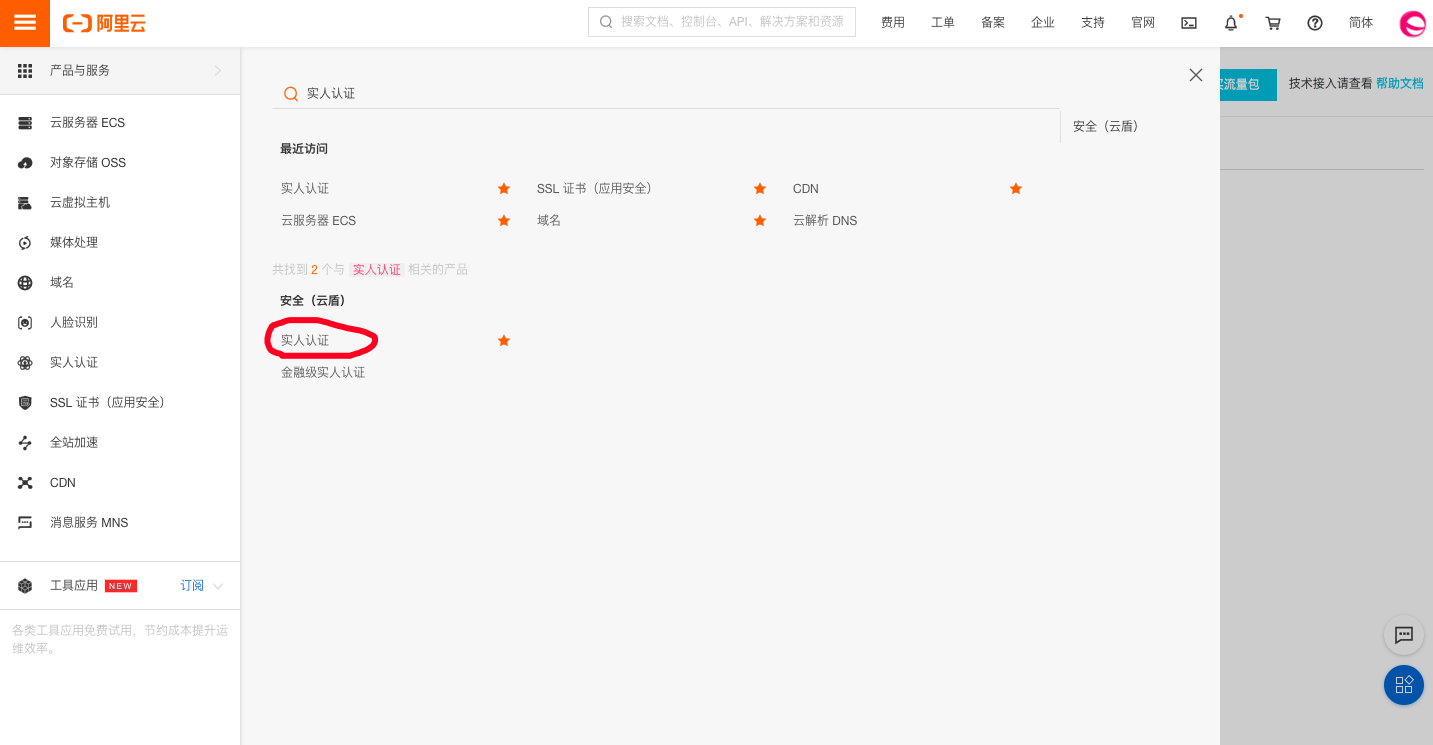Unstar CDN in recent visits

[x=1016, y=189]
